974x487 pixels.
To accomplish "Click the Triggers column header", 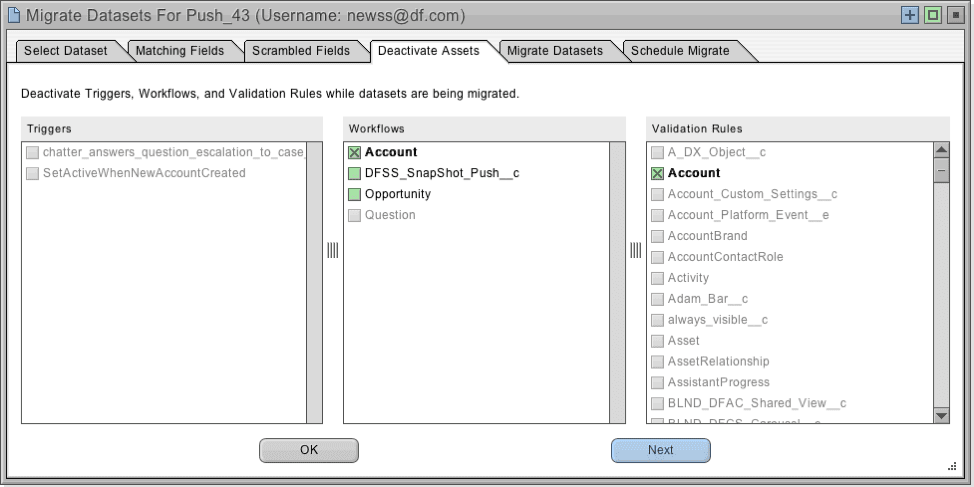I will point(172,129).
